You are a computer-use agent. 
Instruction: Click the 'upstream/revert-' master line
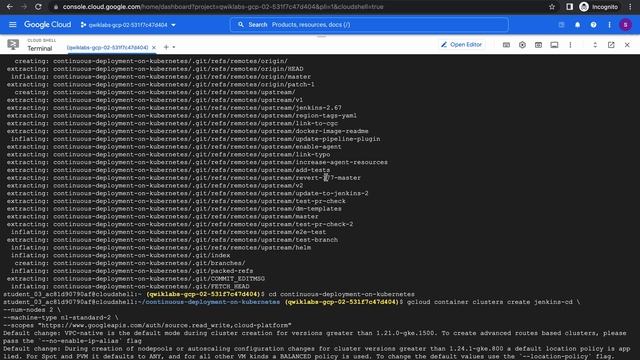click(x=184, y=178)
